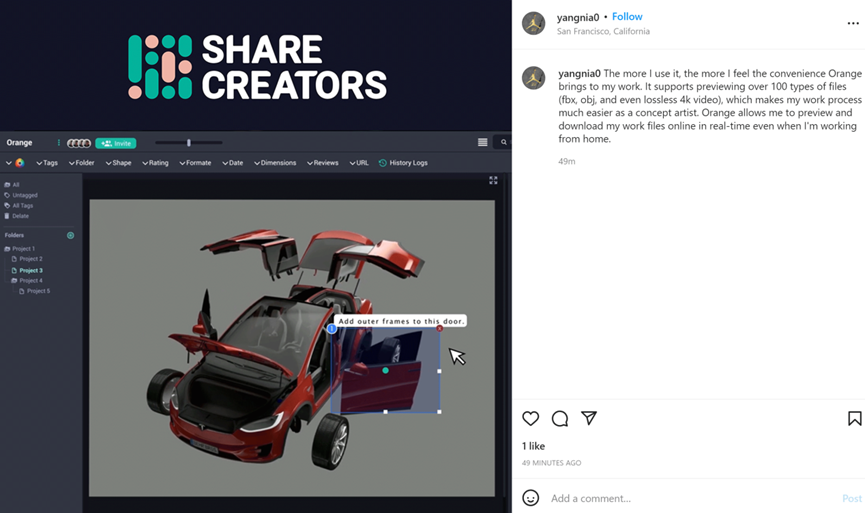The height and width of the screenshot is (513, 865).
Task: Expand preview to fullscreen icon
Action: [x=493, y=180]
